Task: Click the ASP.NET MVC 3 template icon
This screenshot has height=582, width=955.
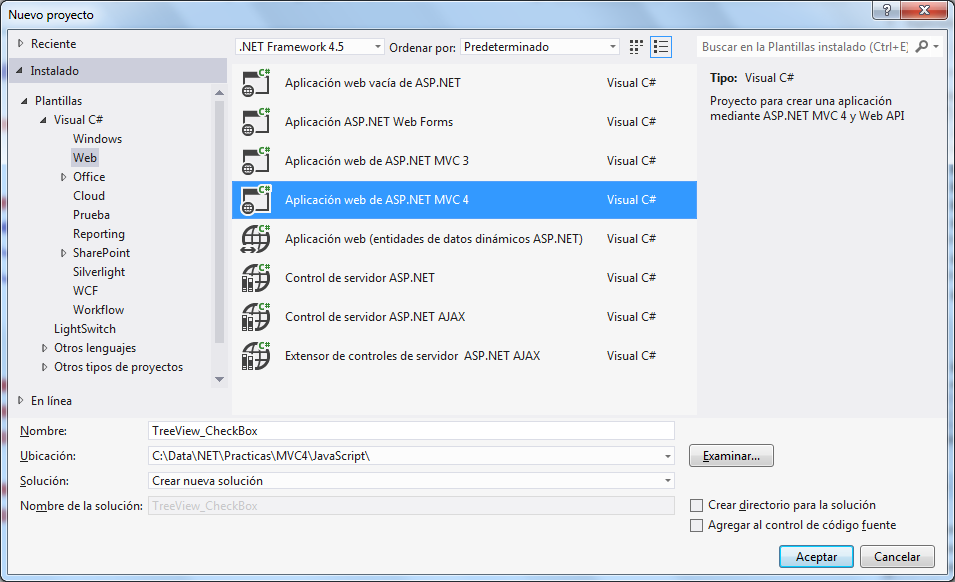Action: click(x=256, y=161)
